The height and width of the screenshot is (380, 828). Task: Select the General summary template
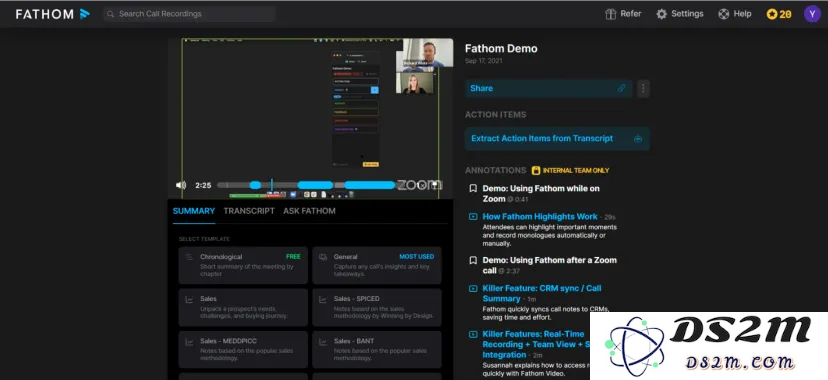click(x=377, y=265)
